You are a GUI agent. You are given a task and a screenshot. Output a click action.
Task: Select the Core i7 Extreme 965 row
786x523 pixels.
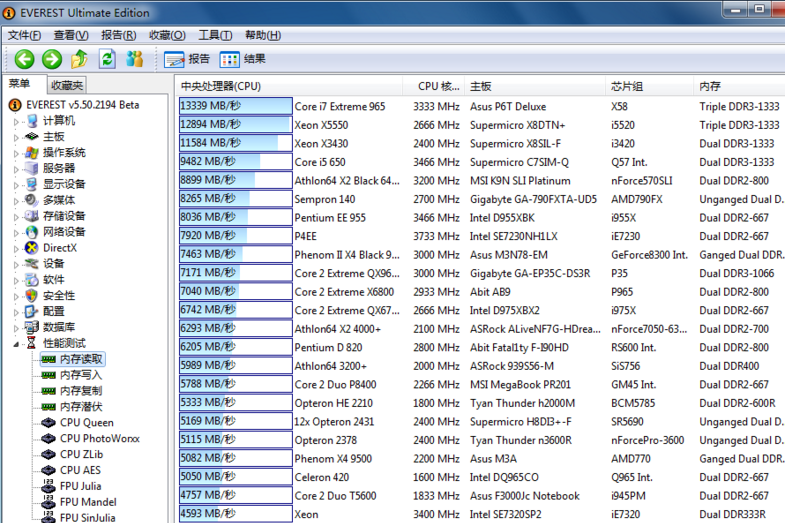click(x=481, y=106)
